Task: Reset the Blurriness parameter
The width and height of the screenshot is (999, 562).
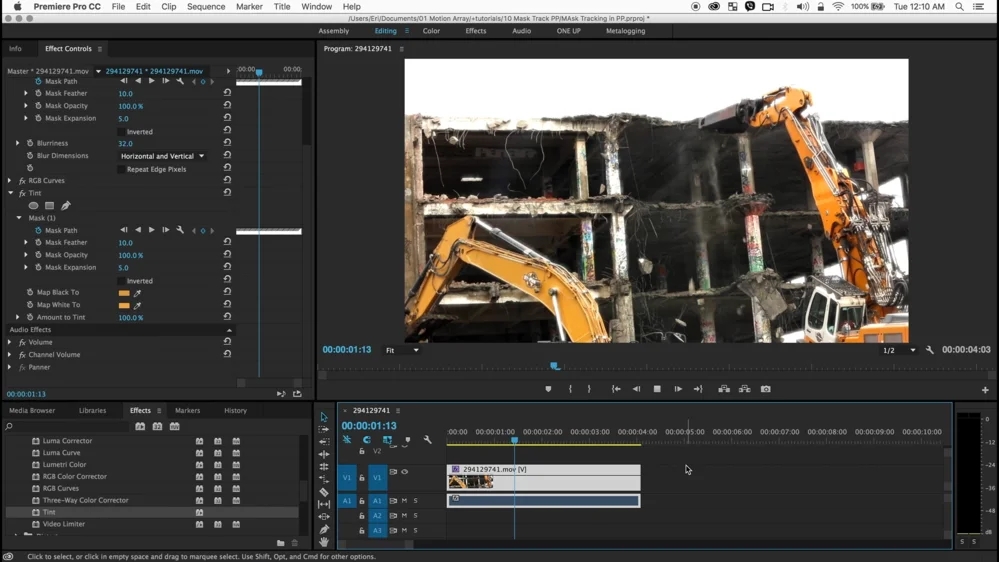Action: [227, 143]
